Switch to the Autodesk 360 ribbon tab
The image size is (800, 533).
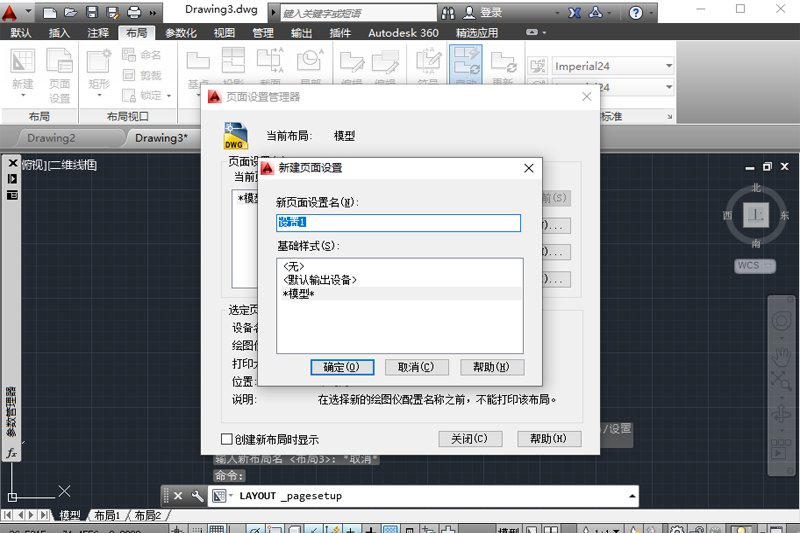coord(403,33)
